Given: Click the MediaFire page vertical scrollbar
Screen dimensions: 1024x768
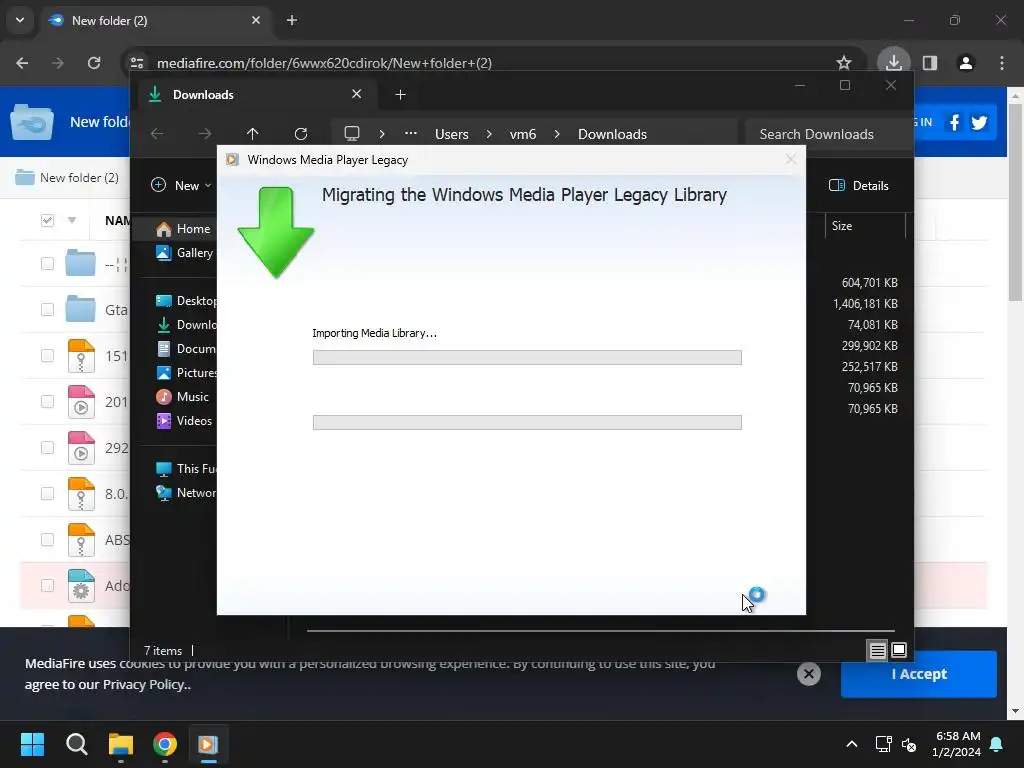Looking at the screenshot, I should tap(1014, 201).
